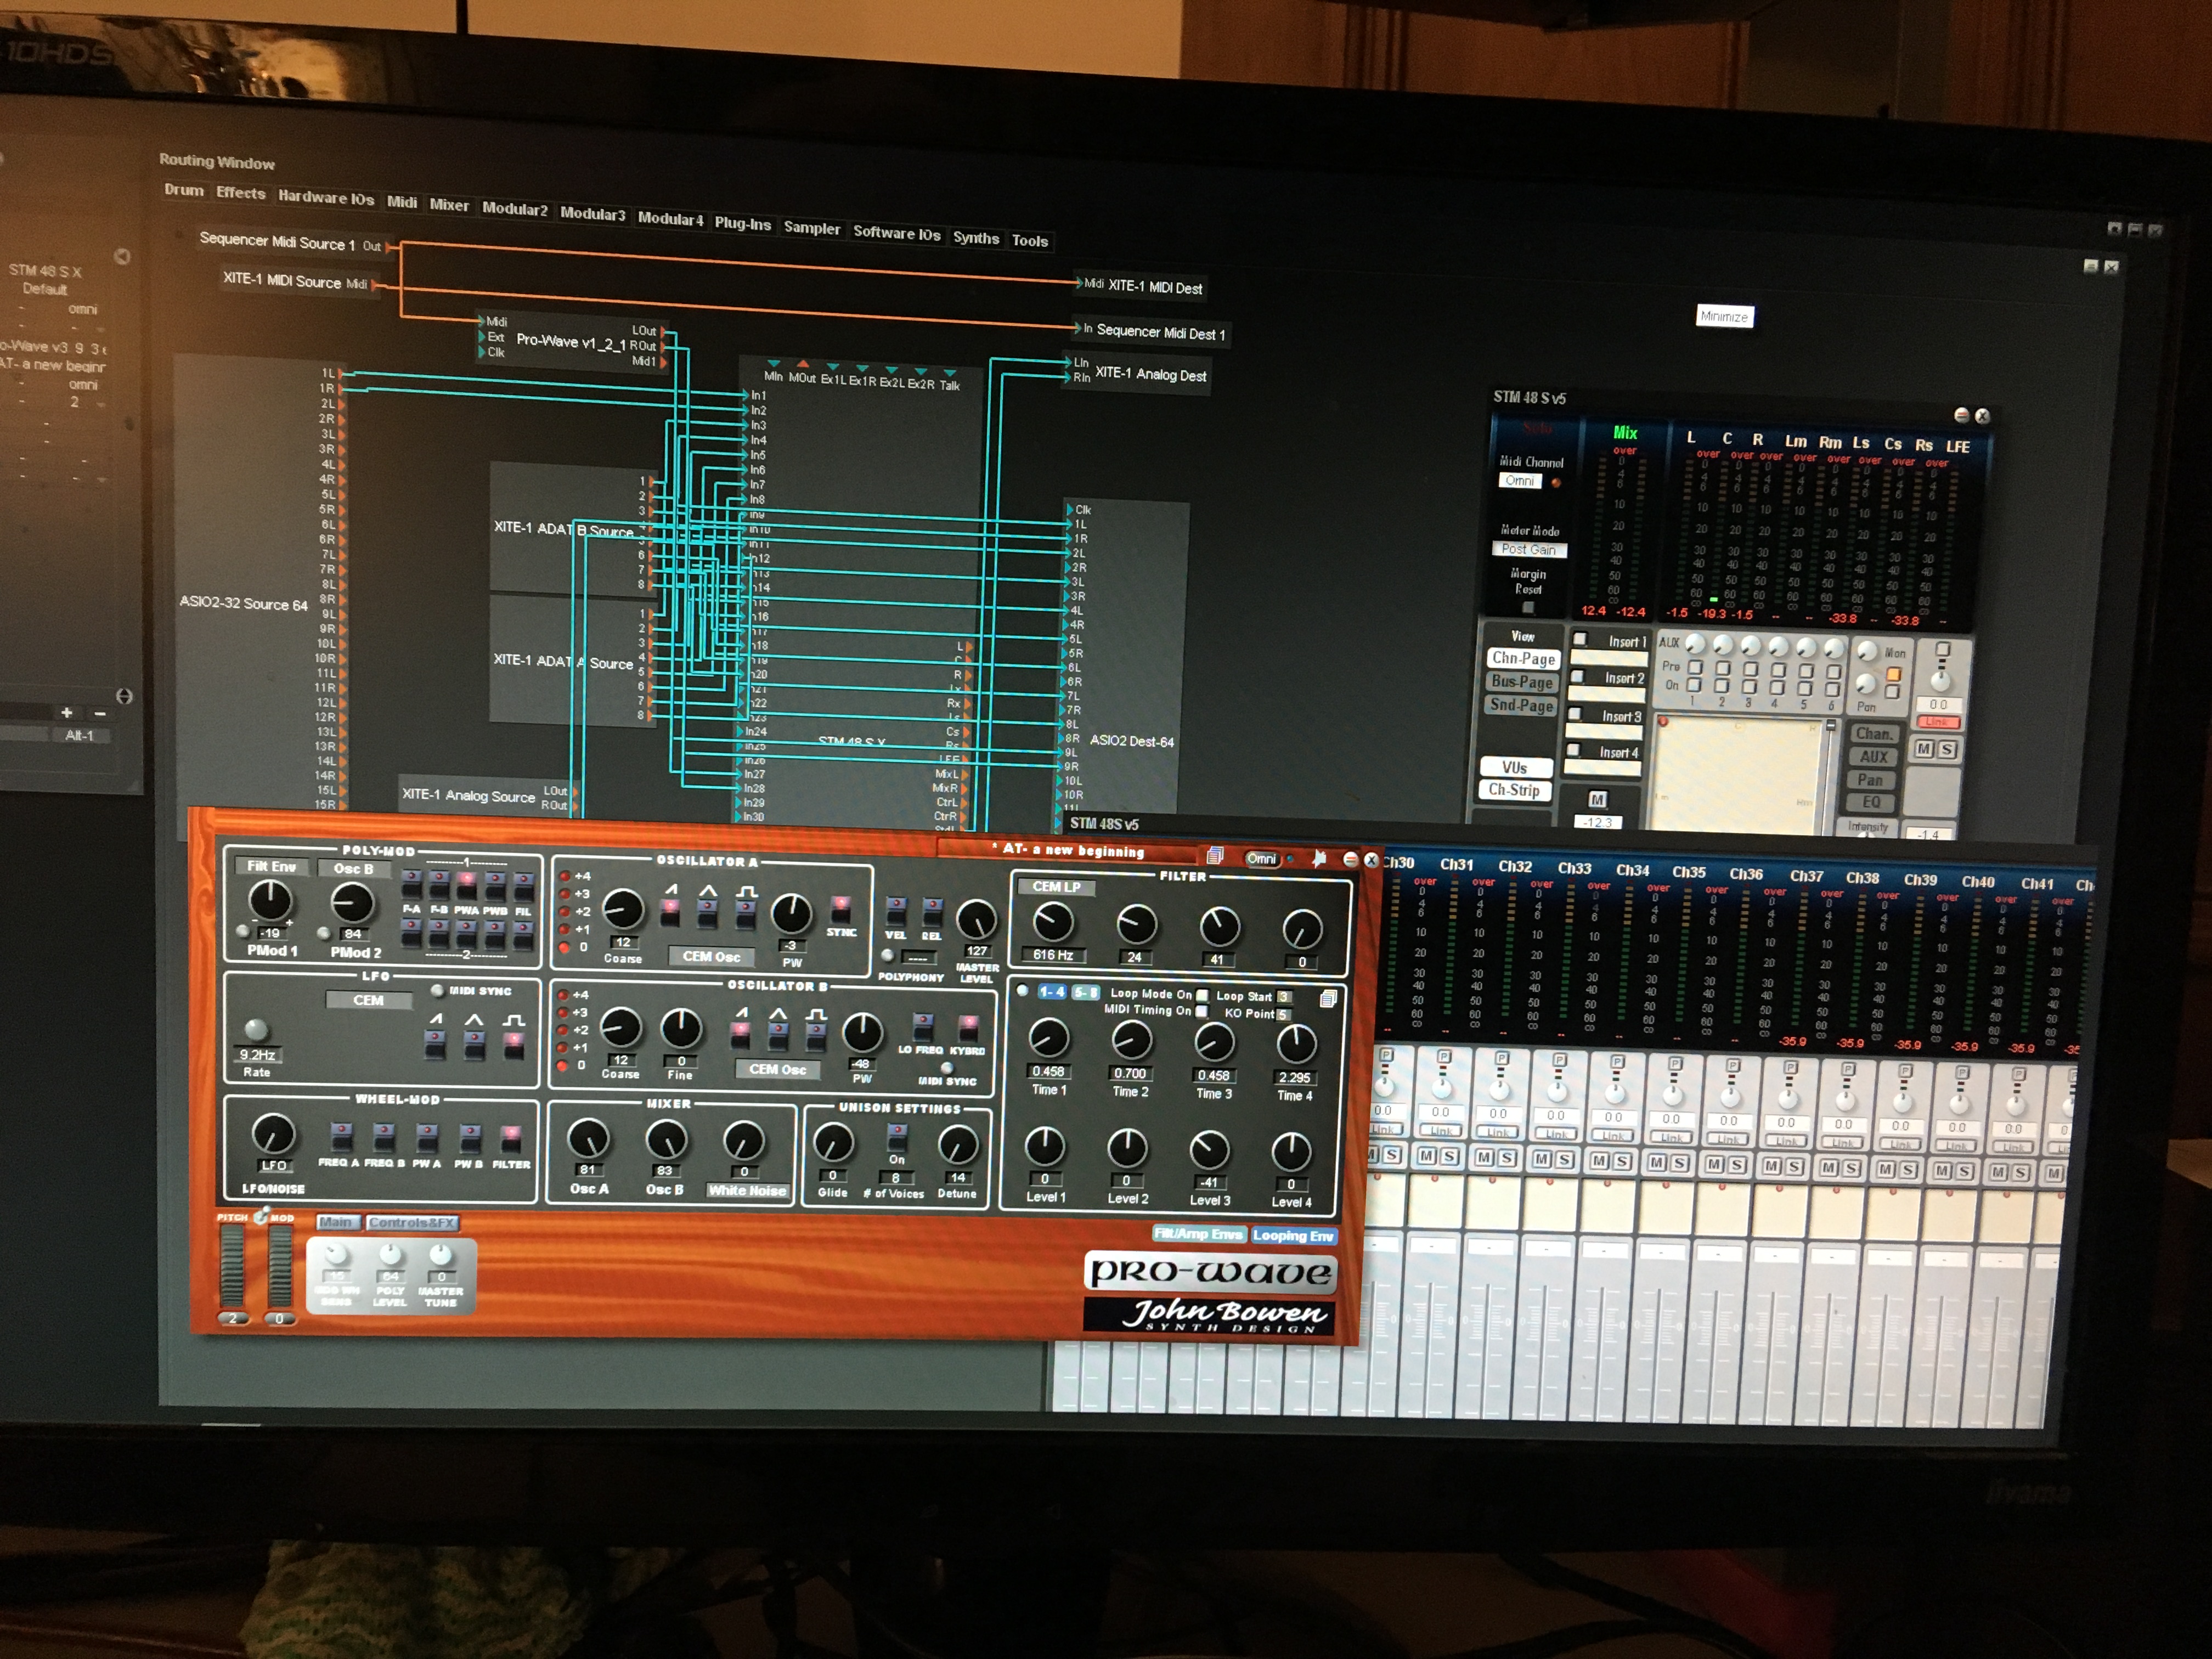
Task: Click the pin icon in Pro-Wave title
Action: [1320, 859]
